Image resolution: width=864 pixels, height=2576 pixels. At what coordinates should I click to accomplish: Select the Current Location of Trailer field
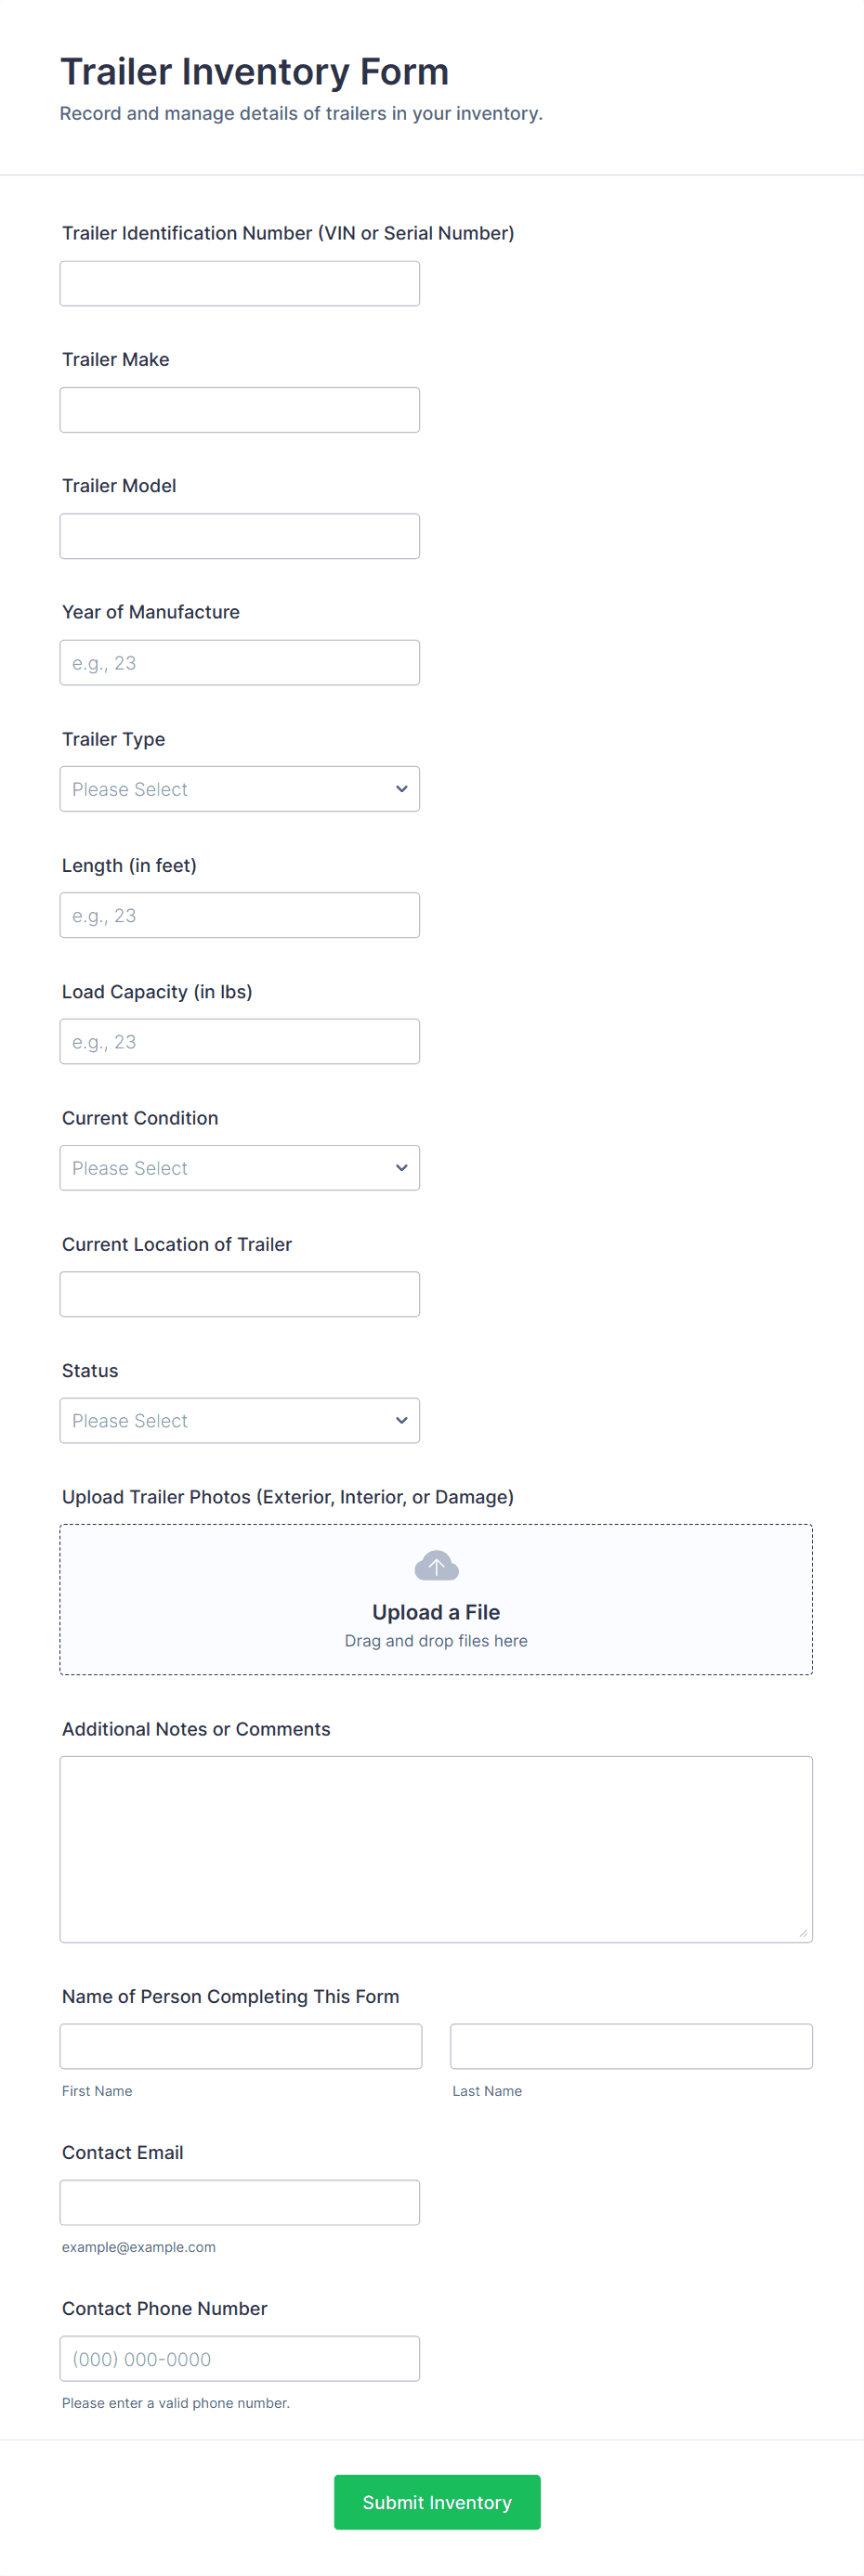click(x=239, y=1294)
